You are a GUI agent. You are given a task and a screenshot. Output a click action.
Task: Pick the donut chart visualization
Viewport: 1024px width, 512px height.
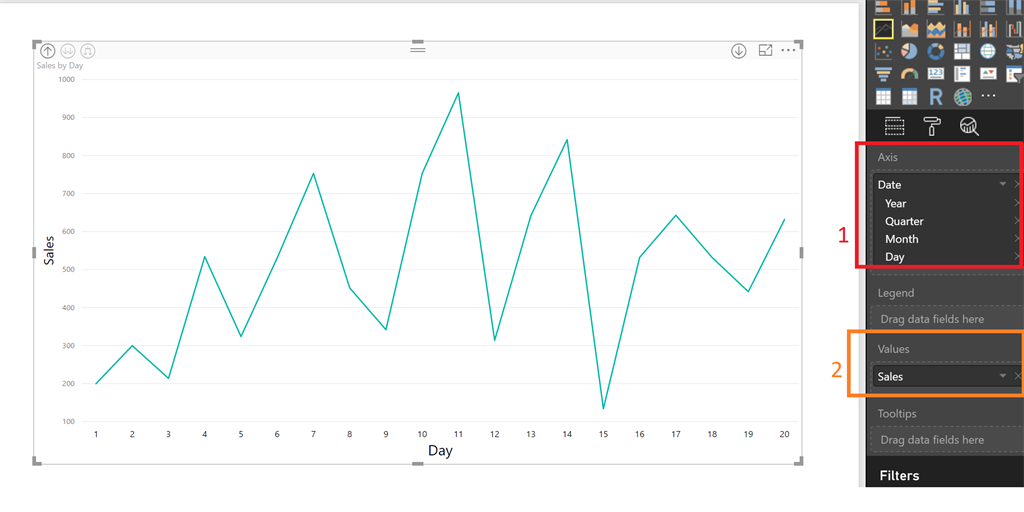(x=936, y=51)
